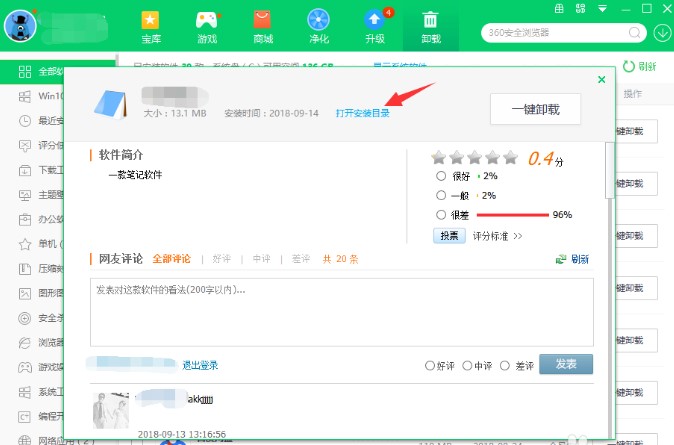
Task: Click the 投票 vote button
Action: pos(449,236)
